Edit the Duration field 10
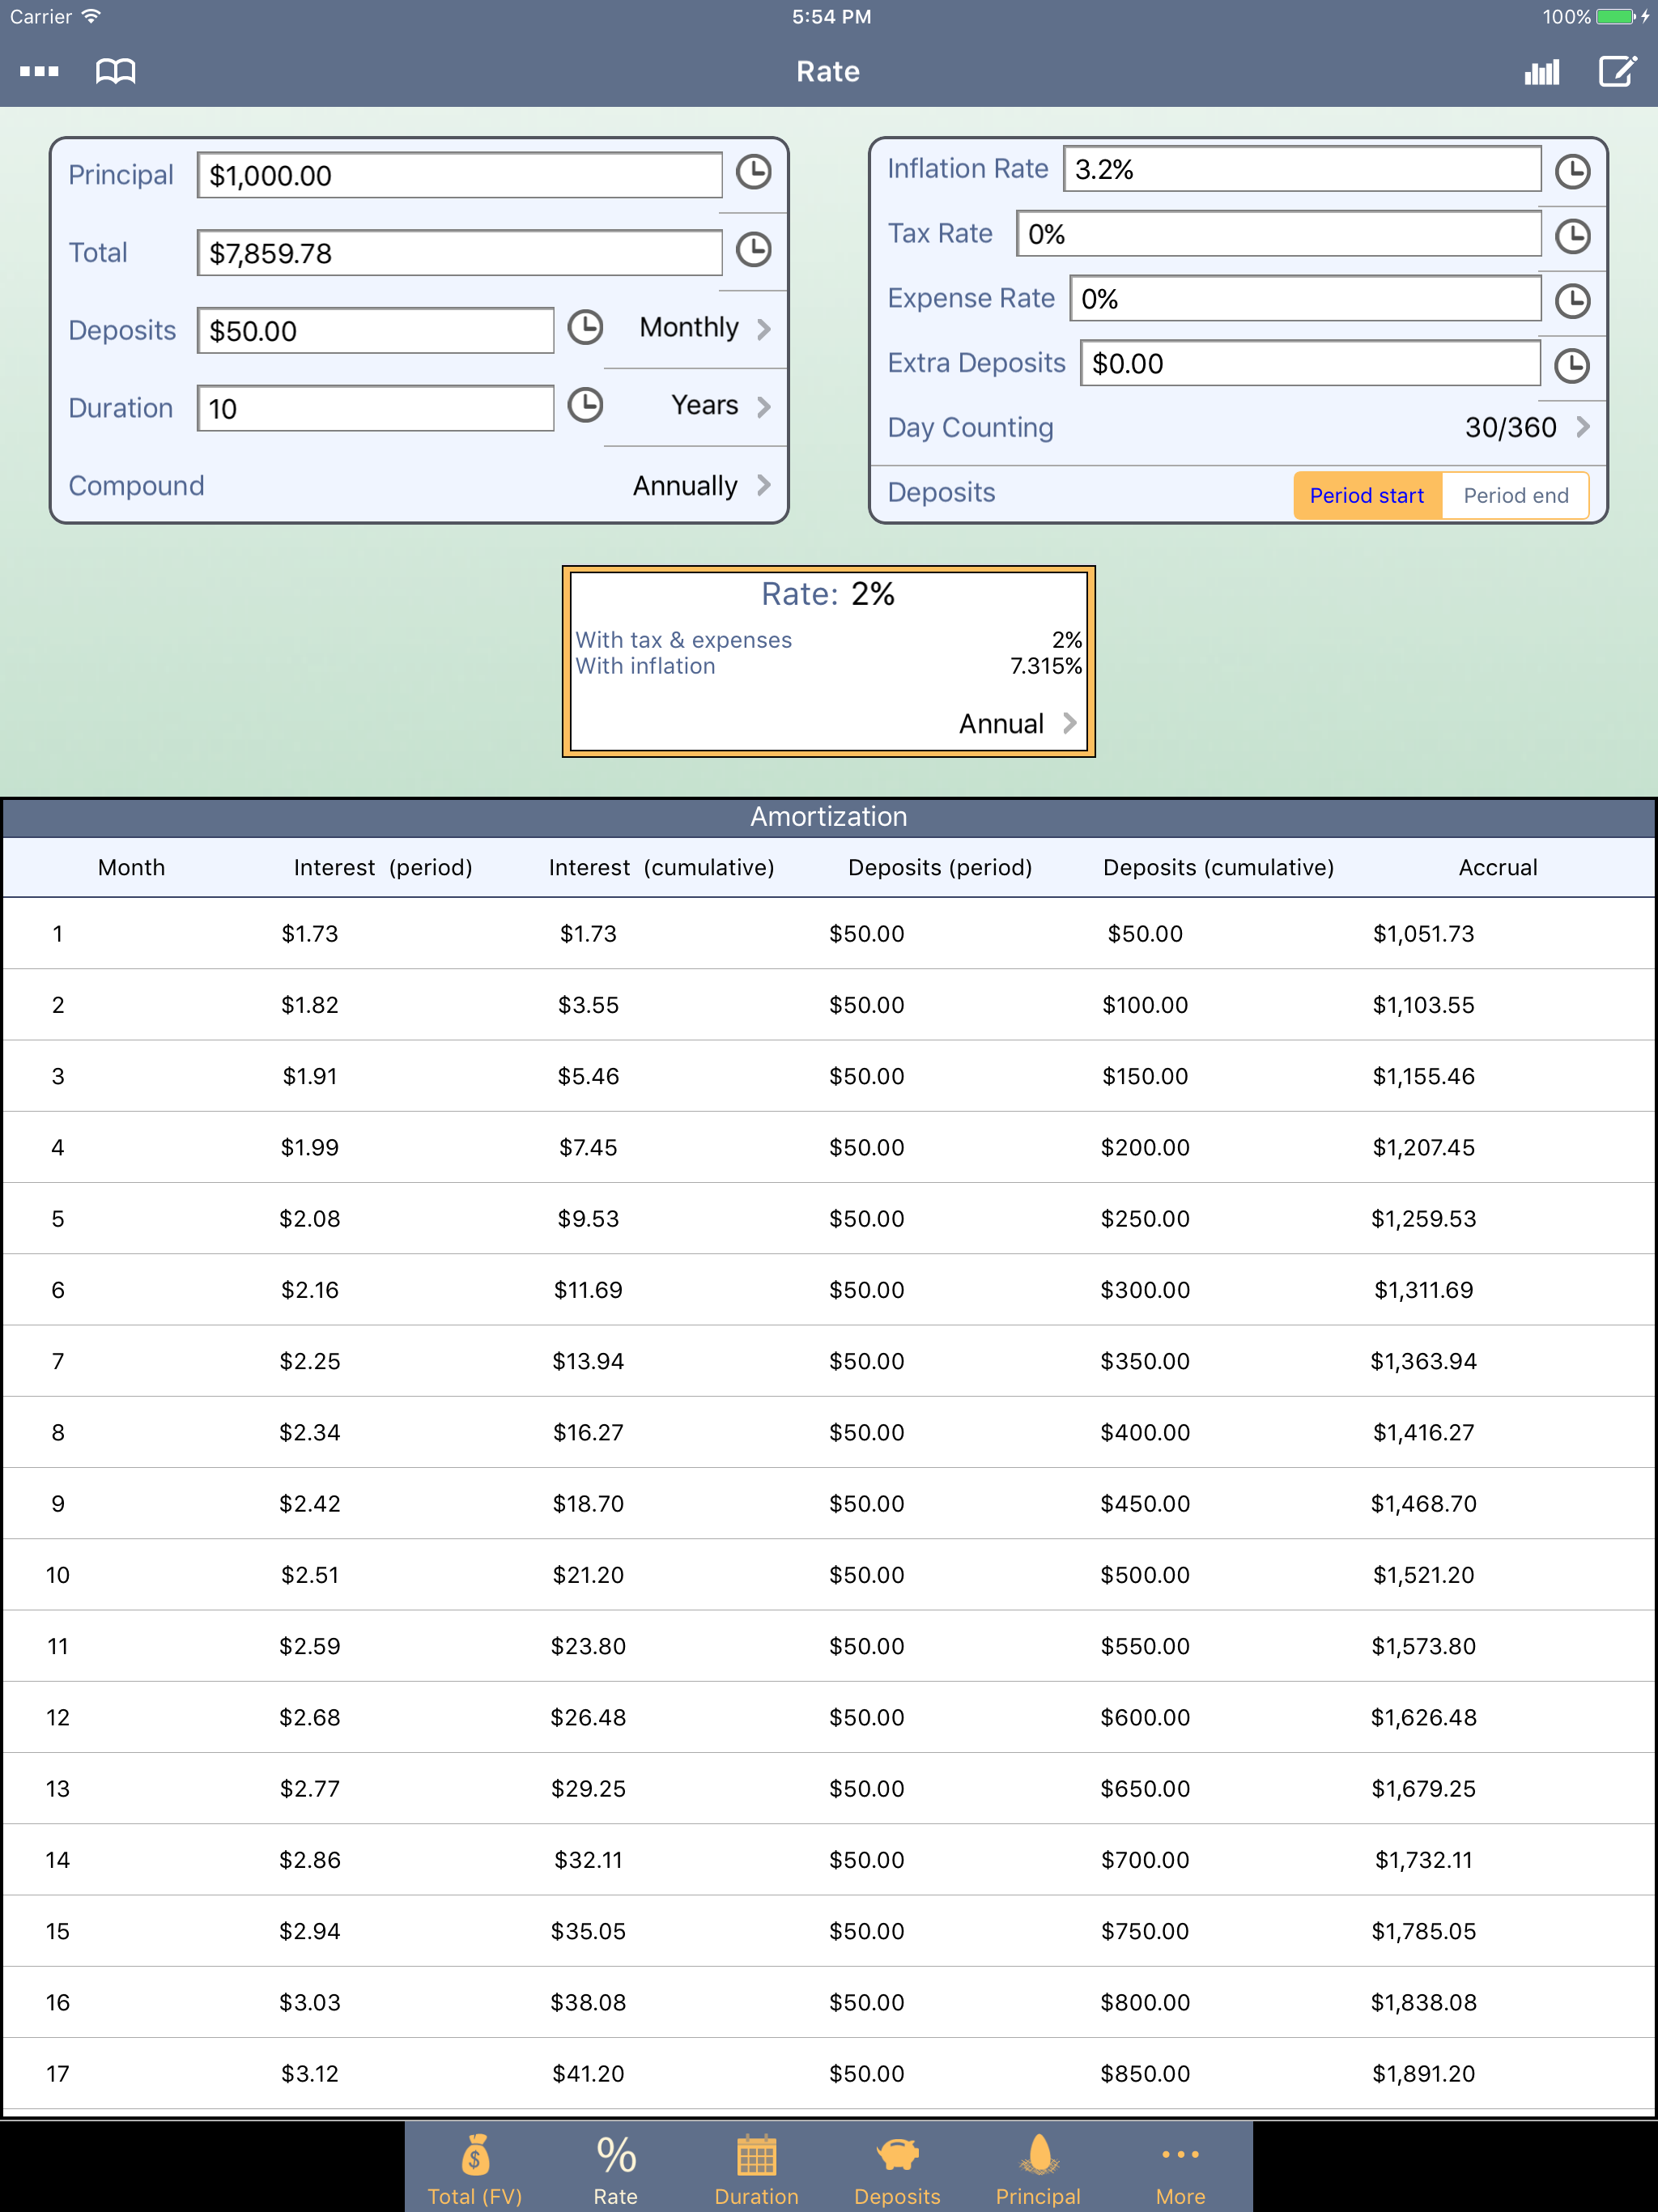1658x2212 pixels. point(375,408)
